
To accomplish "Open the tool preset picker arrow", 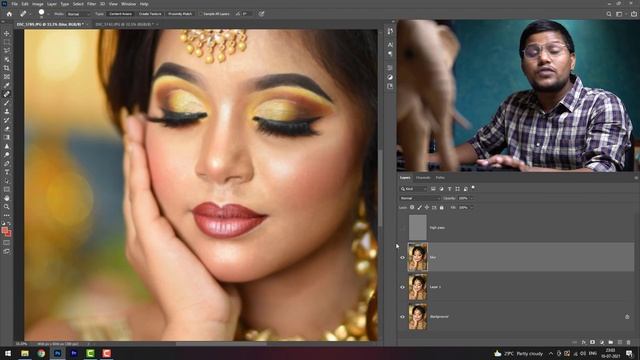I will 29,14.
